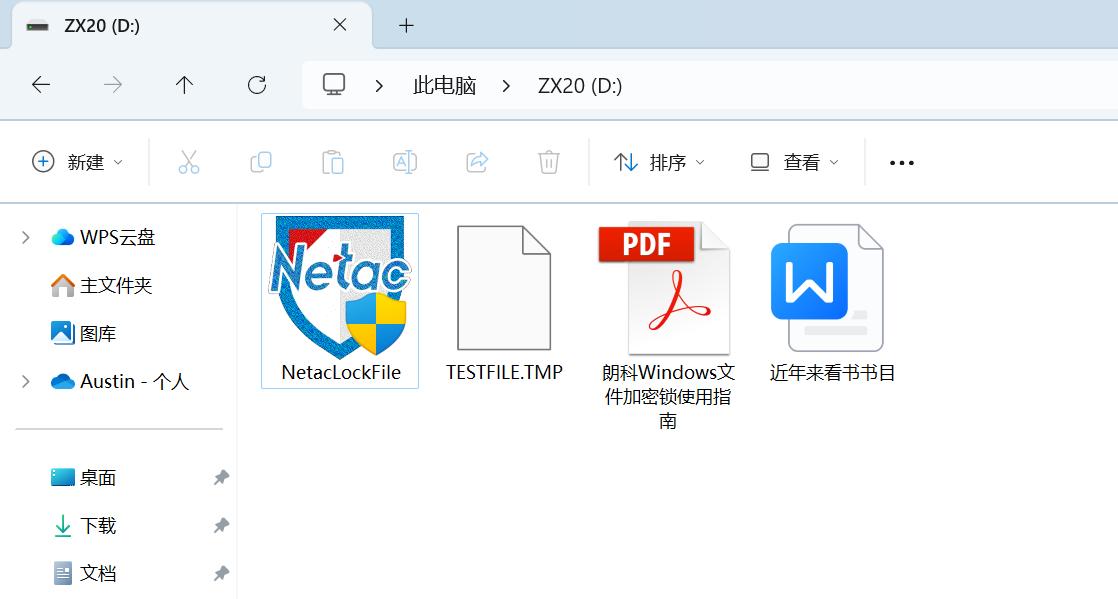Expand chevron before ZX20 (D:) breadcrumb
This screenshot has width=1118, height=599.
coord(506,86)
